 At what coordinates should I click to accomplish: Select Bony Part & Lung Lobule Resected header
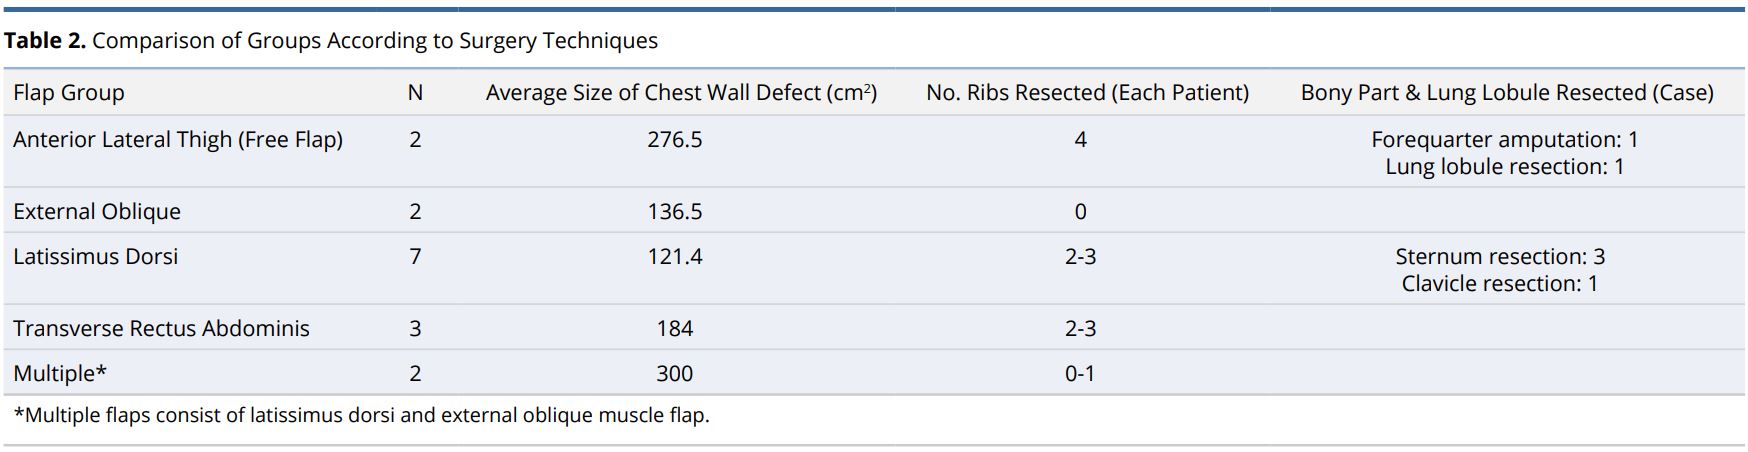tap(1507, 93)
